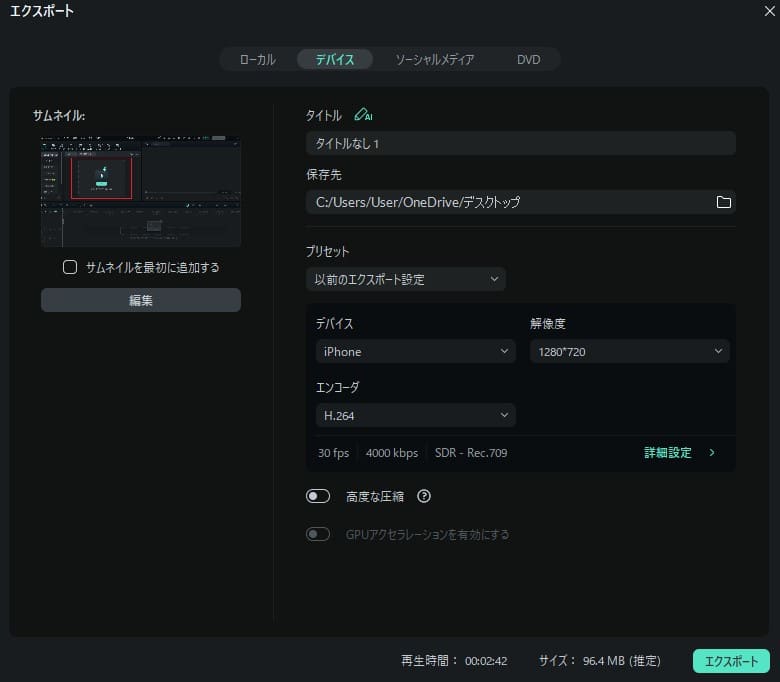Open the プリセット dropdown 以前のエクスポート設定
The width and height of the screenshot is (780, 682).
click(x=406, y=279)
